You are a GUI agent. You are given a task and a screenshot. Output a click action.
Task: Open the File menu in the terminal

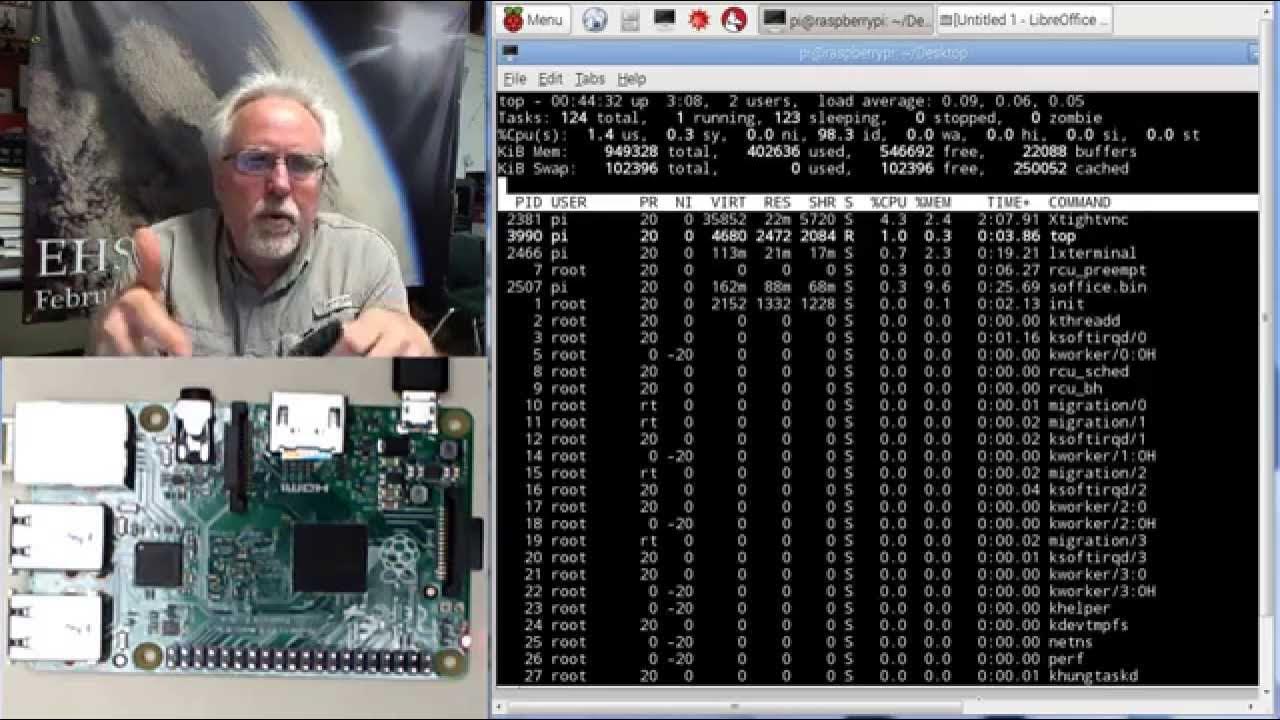coord(515,79)
